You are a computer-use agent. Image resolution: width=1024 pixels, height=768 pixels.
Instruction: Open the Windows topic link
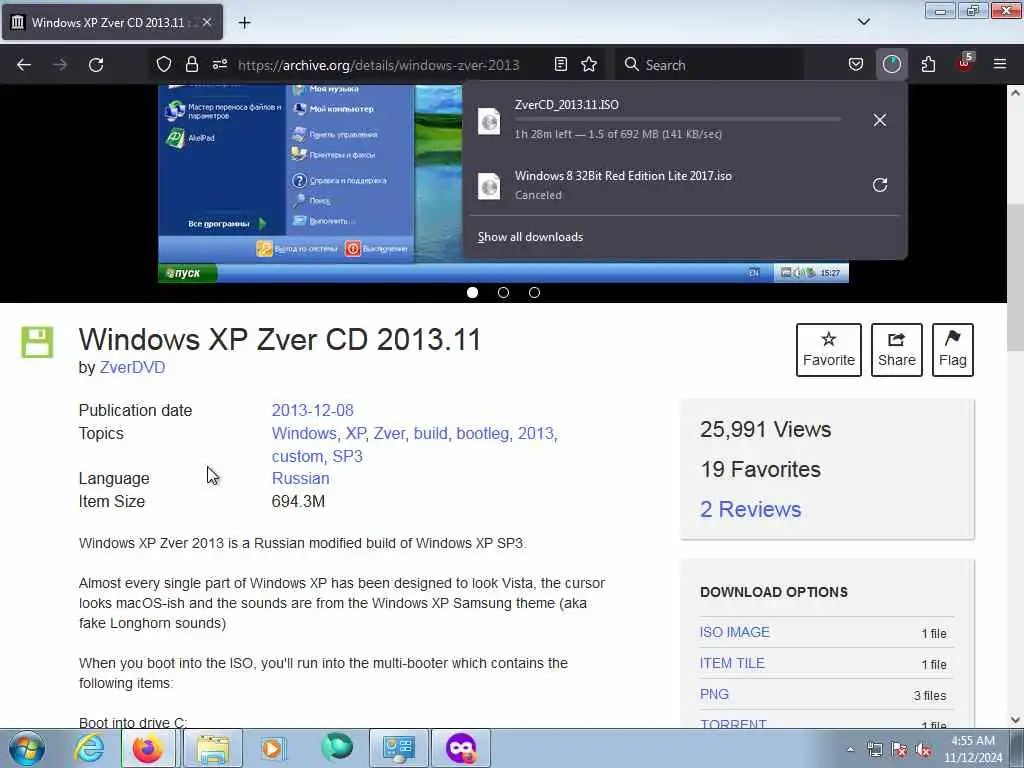(304, 434)
